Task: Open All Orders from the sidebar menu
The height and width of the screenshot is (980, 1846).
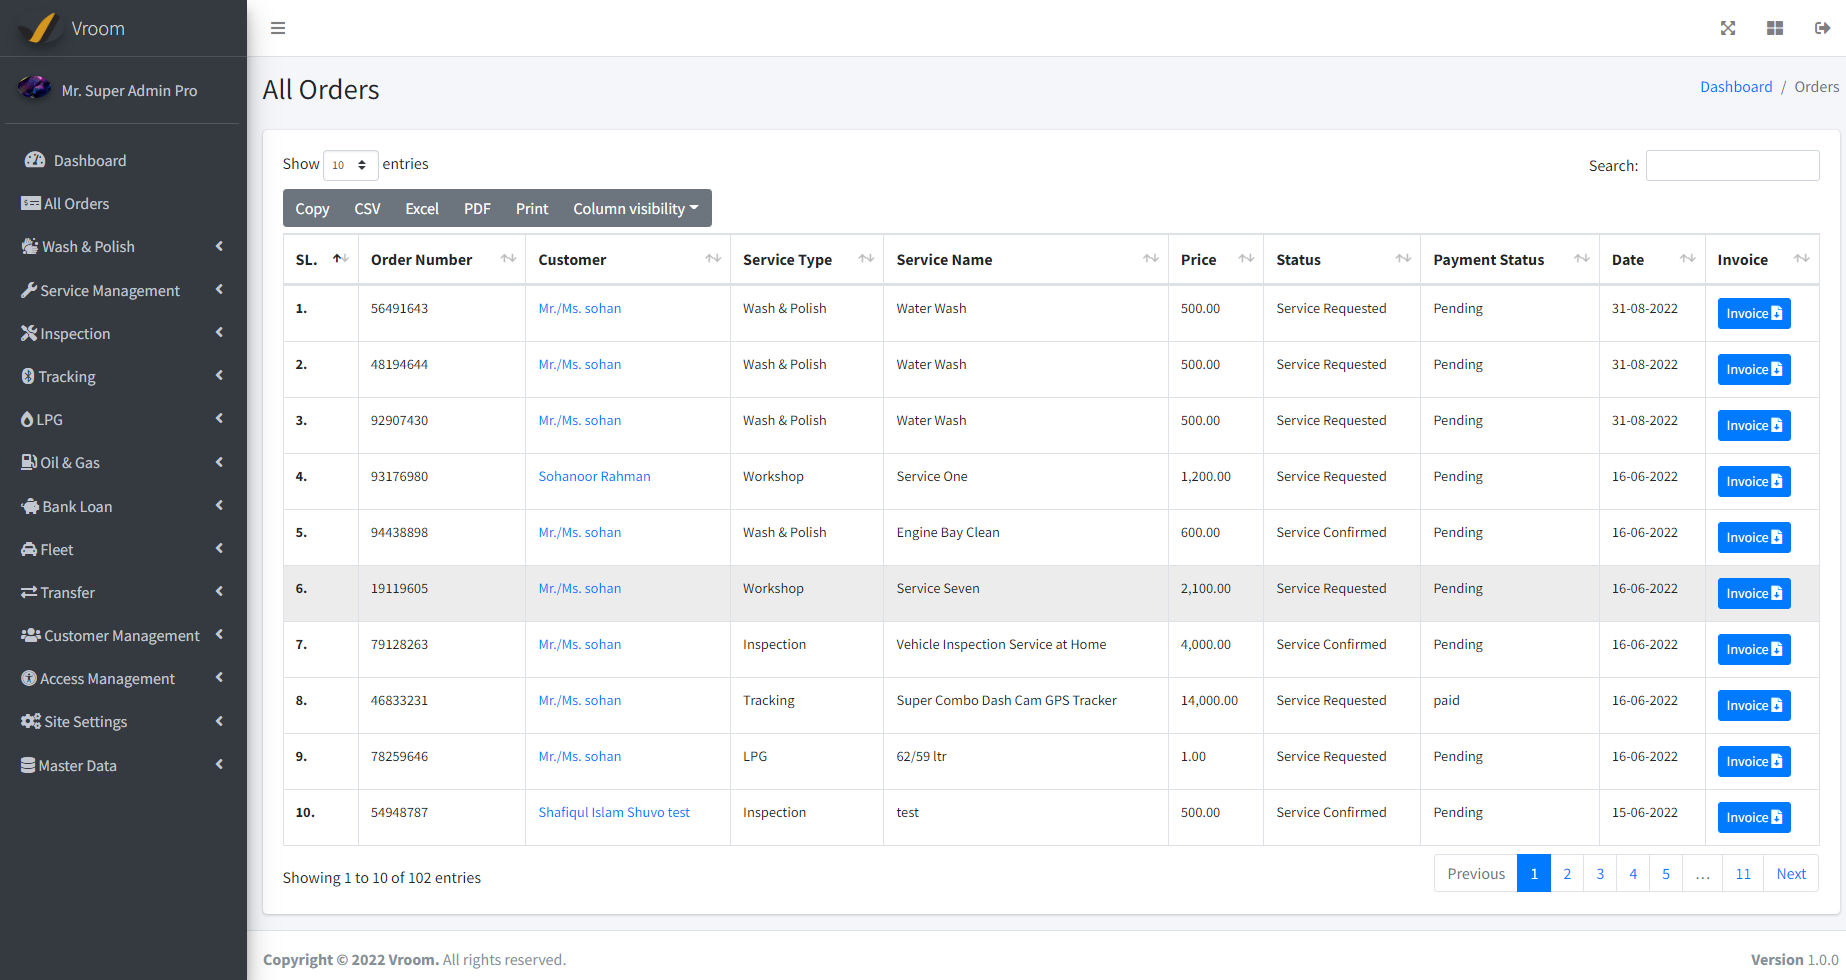Action: (x=123, y=203)
